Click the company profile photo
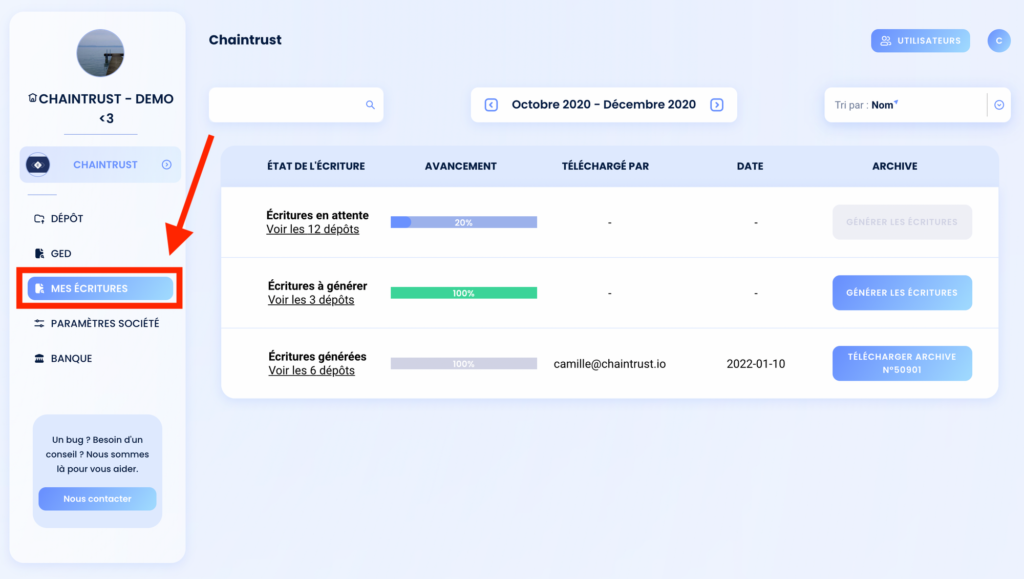 tap(100, 53)
